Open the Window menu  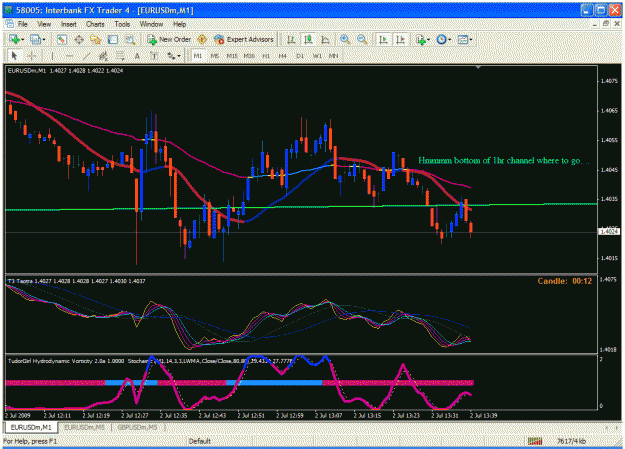[151, 24]
